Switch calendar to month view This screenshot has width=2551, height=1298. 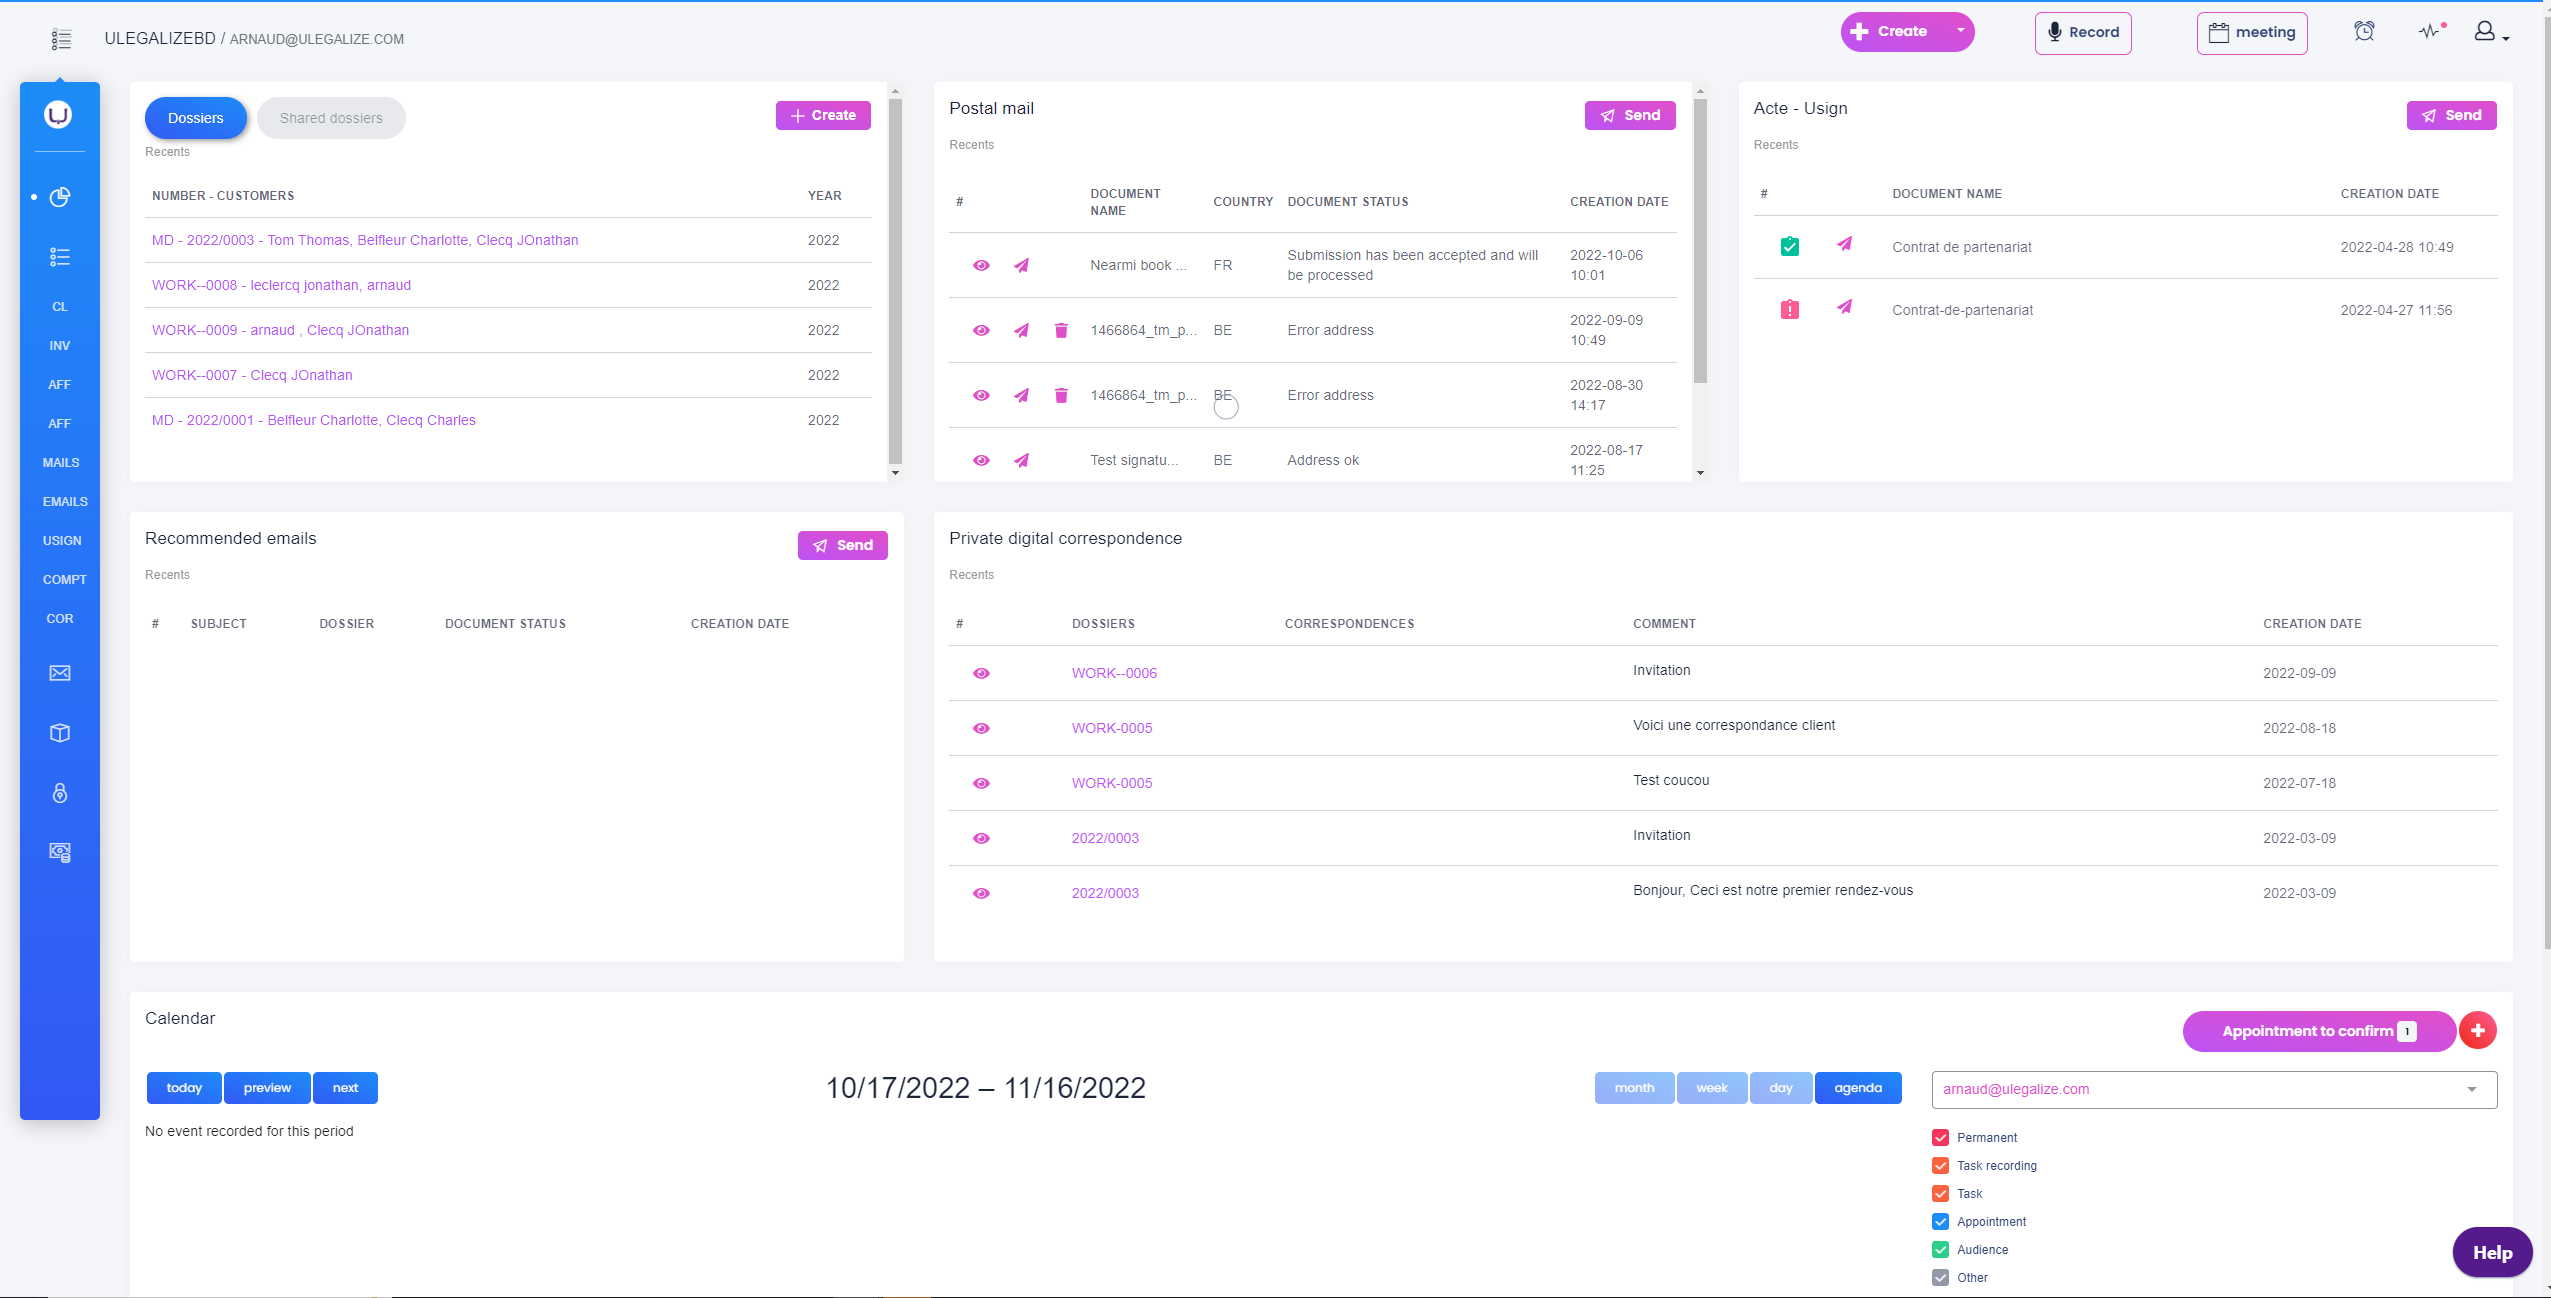click(1632, 1088)
